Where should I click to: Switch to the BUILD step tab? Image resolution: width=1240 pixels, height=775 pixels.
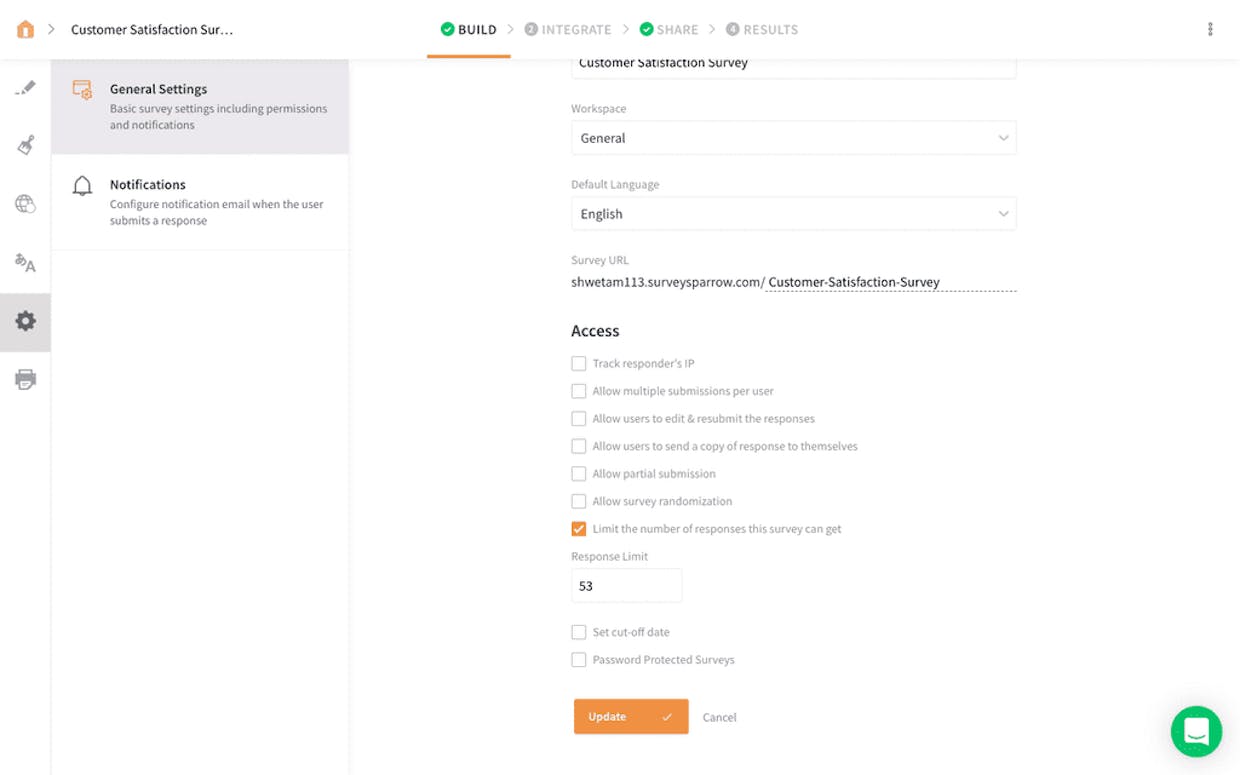pos(469,30)
